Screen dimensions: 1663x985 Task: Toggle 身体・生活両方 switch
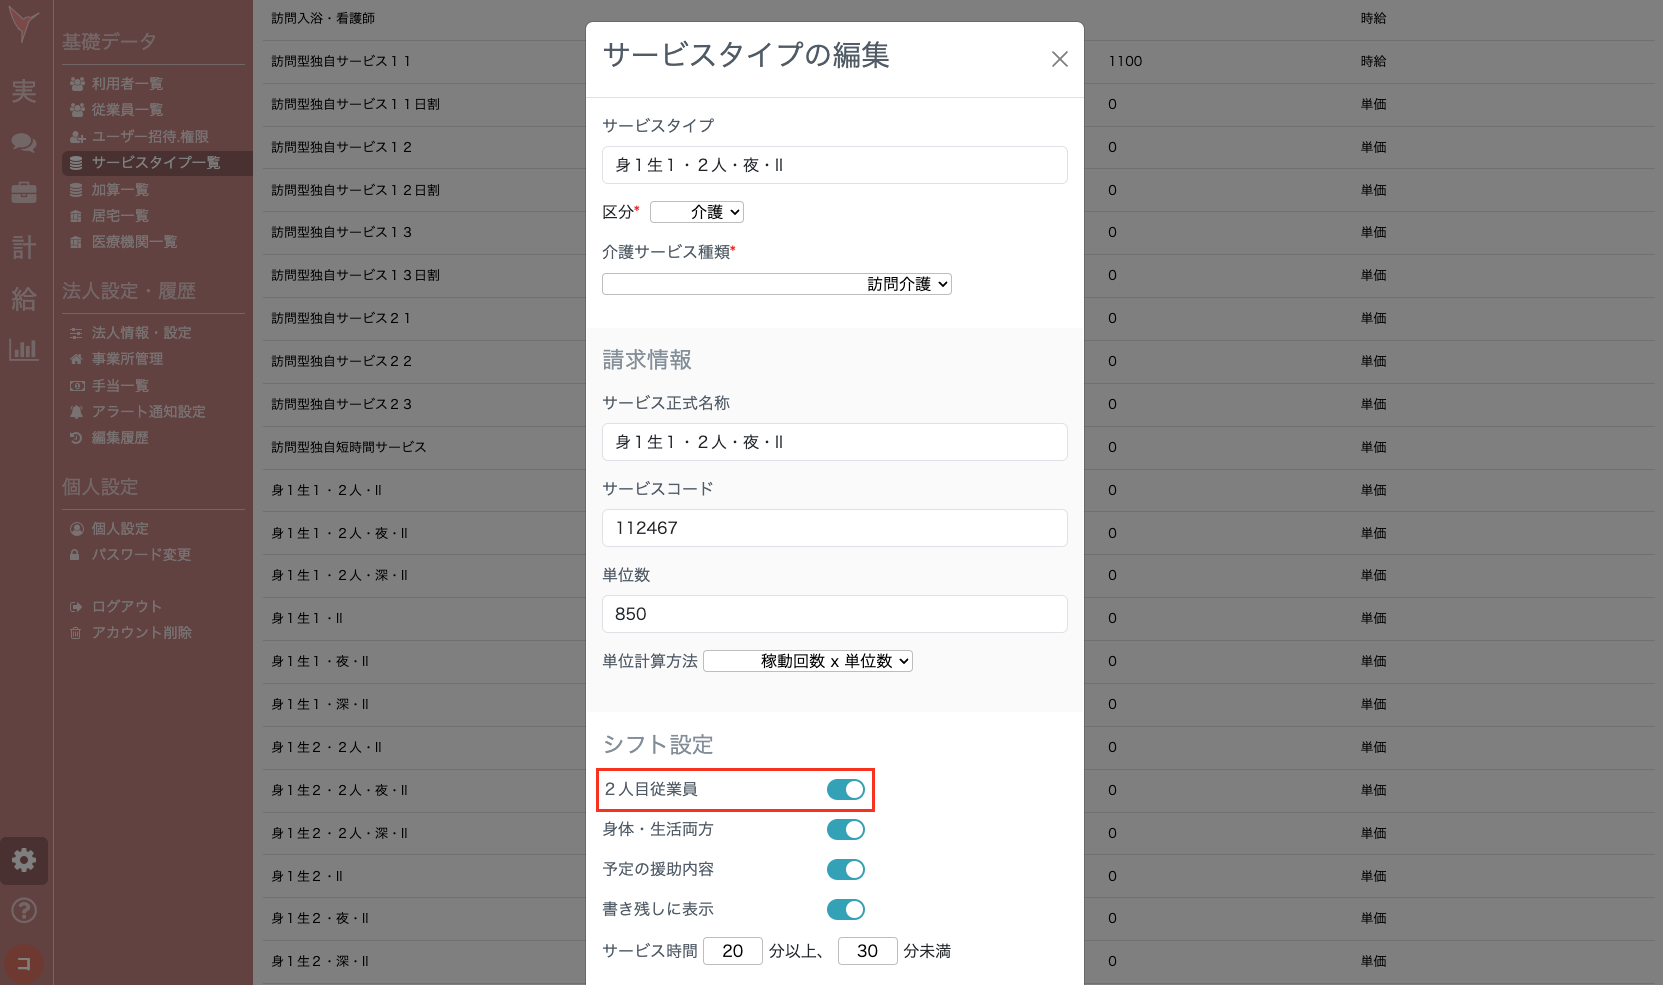(846, 829)
